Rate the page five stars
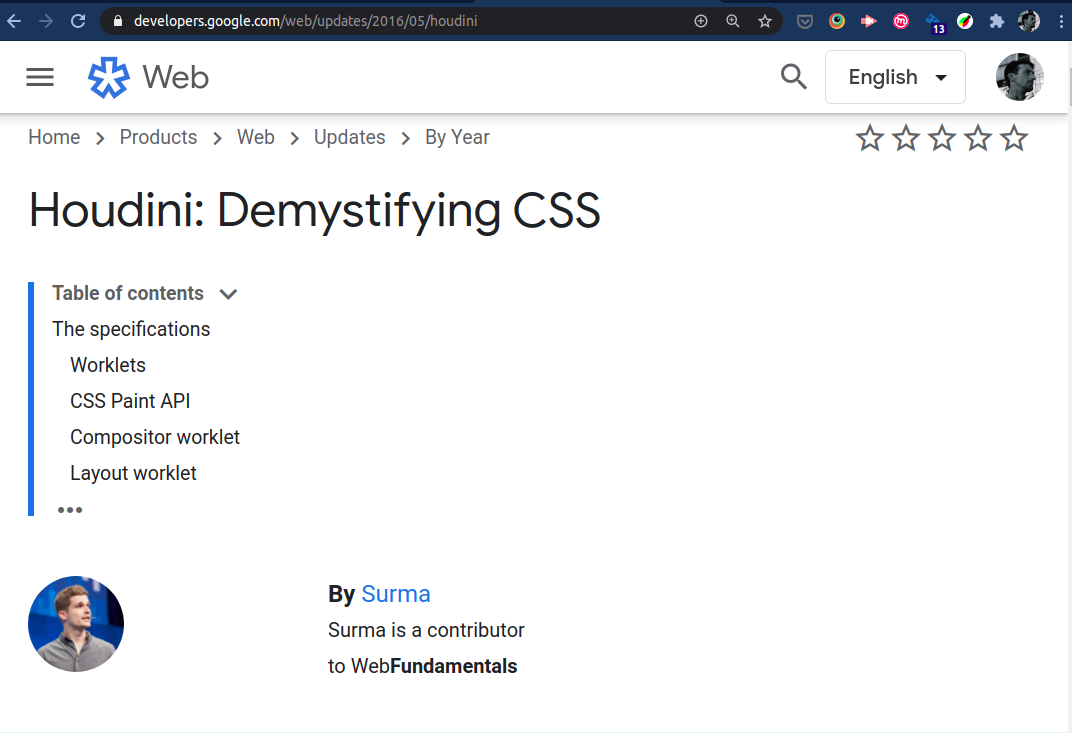The width and height of the screenshot is (1072, 733). [x=1014, y=138]
